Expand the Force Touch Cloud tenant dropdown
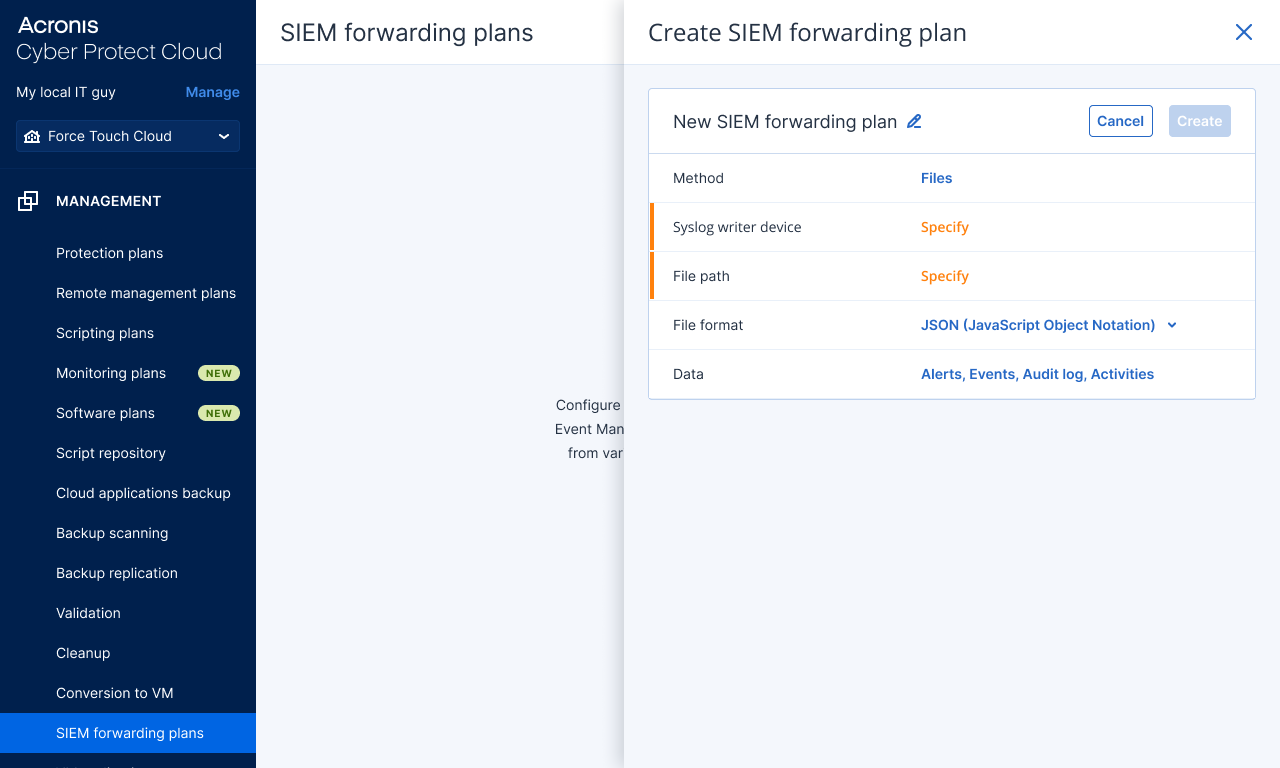The image size is (1280, 768). (x=224, y=136)
